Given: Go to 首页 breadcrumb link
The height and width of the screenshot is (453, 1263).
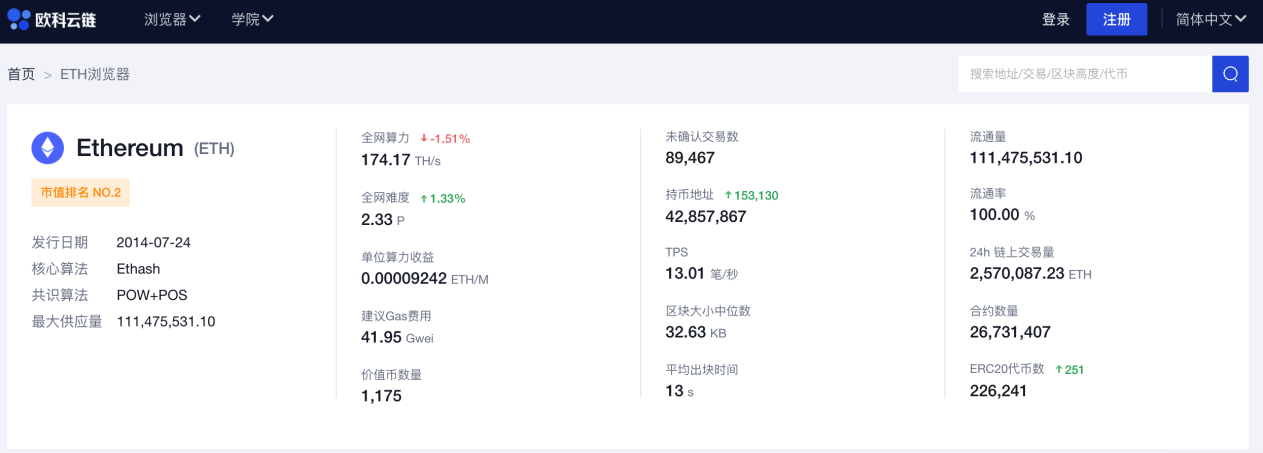Looking at the screenshot, I should [x=21, y=74].
